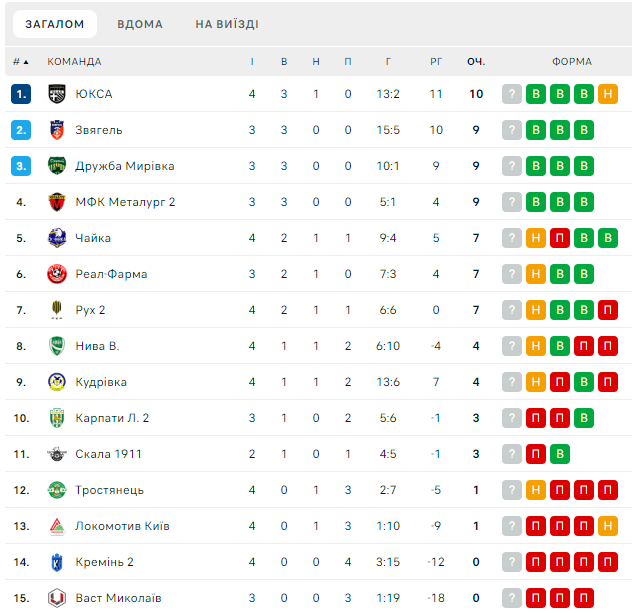Switch to the ВДОМА tab
This screenshot has width=632, height=613.
pyautogui.click(x=140, y=24)
